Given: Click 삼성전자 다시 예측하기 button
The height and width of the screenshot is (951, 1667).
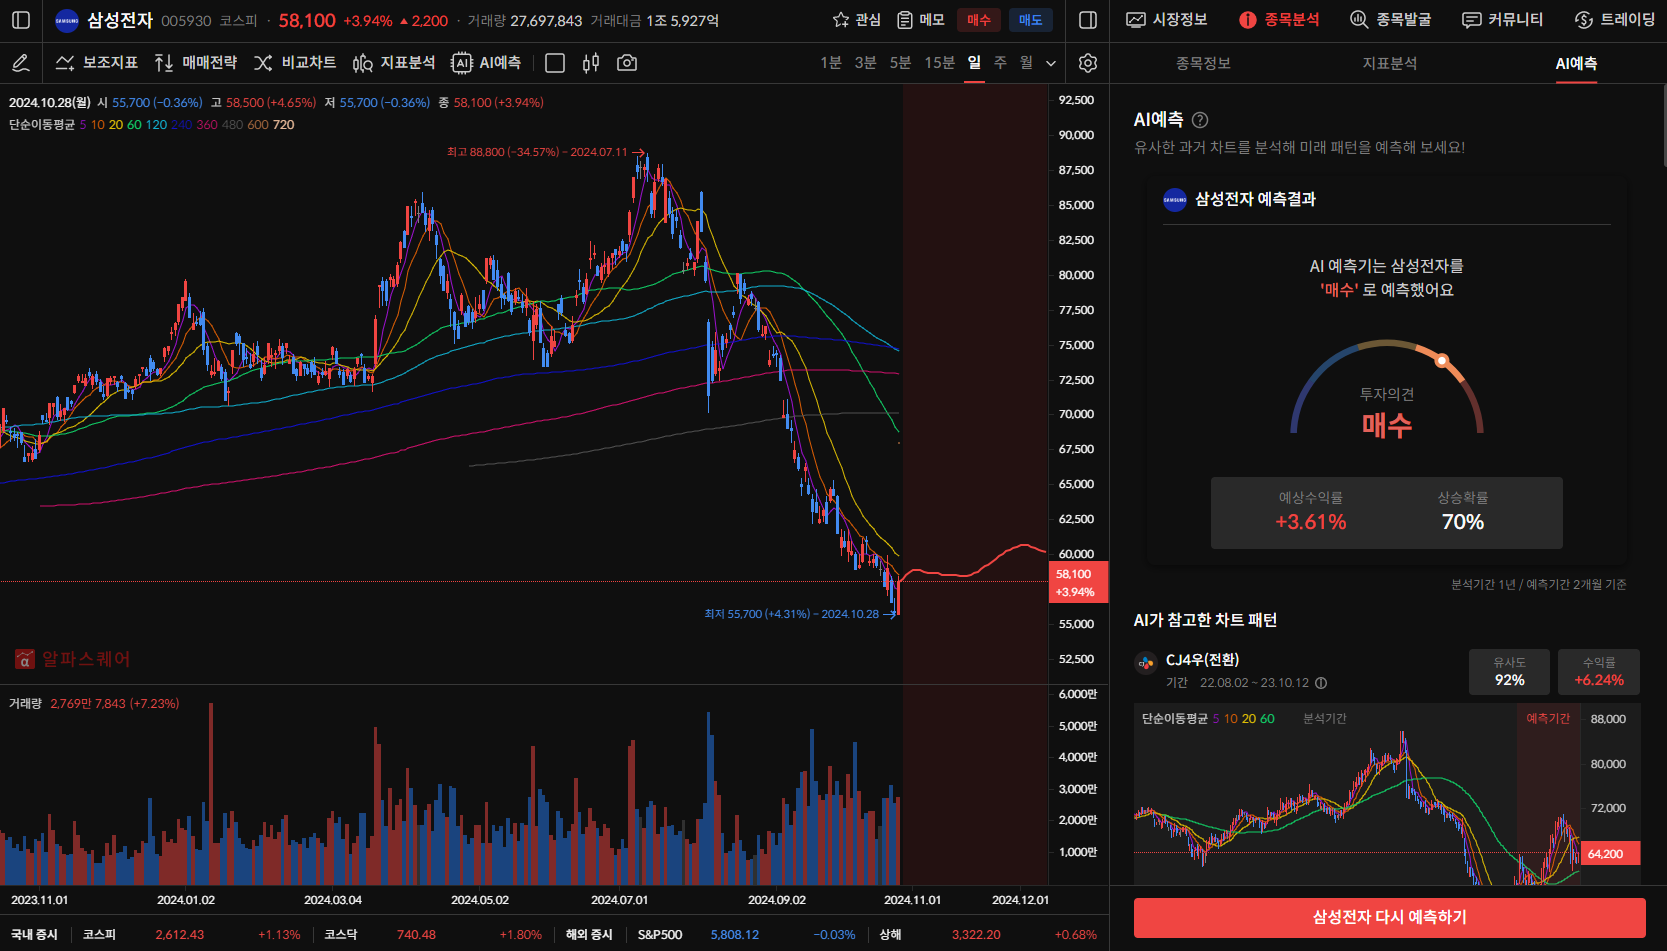Looking at the screenshot, I should 1390,917.
